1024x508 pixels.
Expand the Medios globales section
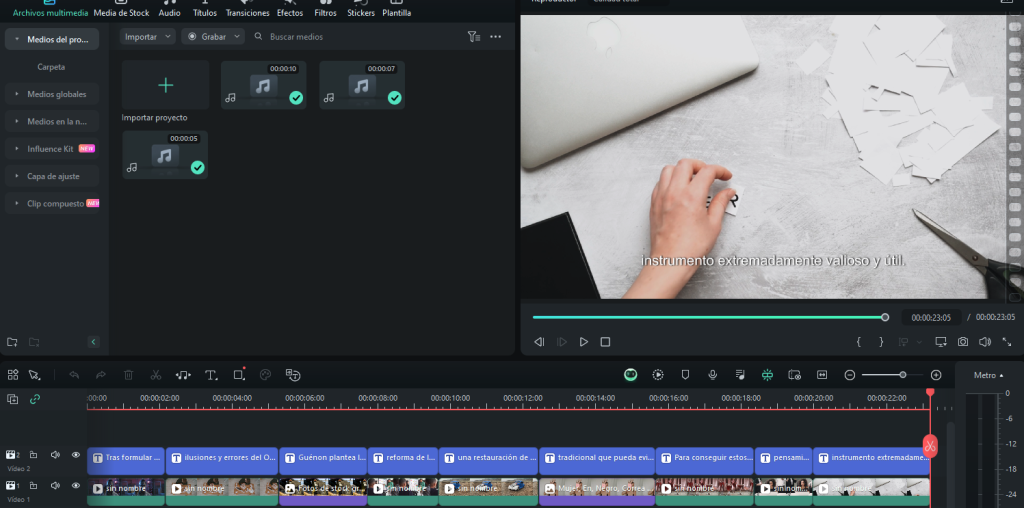[56, 94]
